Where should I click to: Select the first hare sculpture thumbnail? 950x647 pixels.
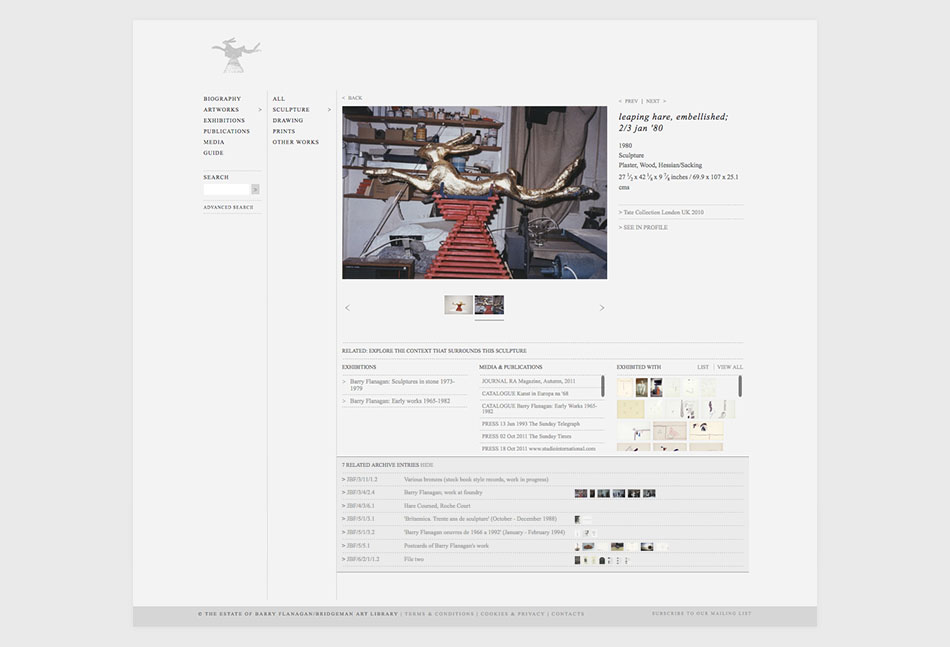[458, 305]
